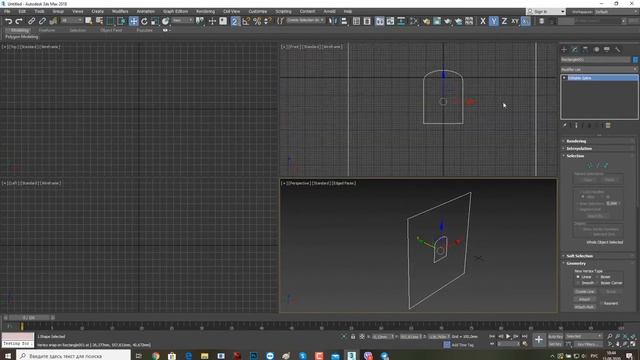The image size is (640, 360).
Task: Undo the last action
Action: click(9, 21)
